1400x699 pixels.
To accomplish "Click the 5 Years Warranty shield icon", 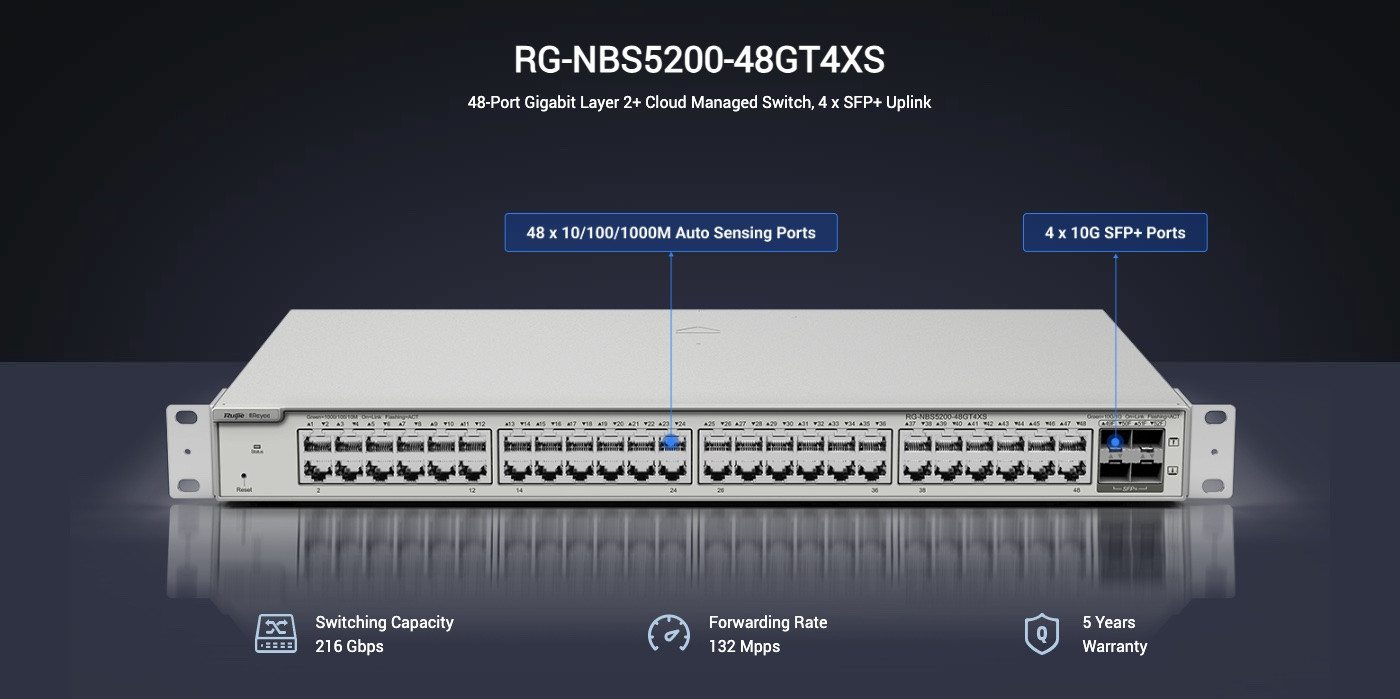I will coord(1042,634).
